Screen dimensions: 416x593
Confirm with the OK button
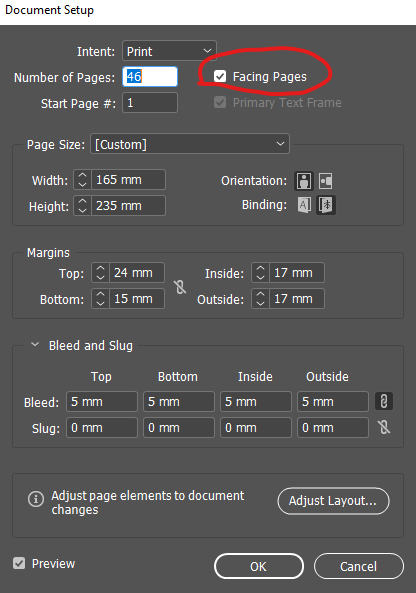259,566
